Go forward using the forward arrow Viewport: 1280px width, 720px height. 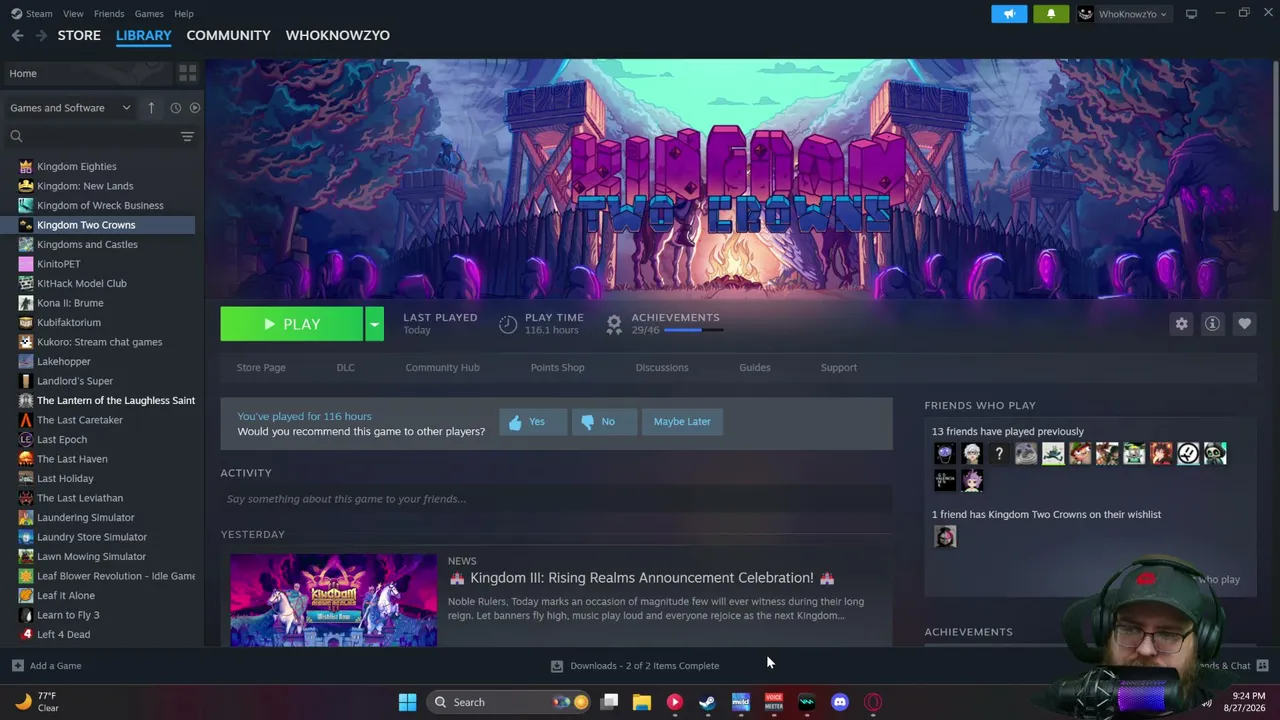pos(41,35)
